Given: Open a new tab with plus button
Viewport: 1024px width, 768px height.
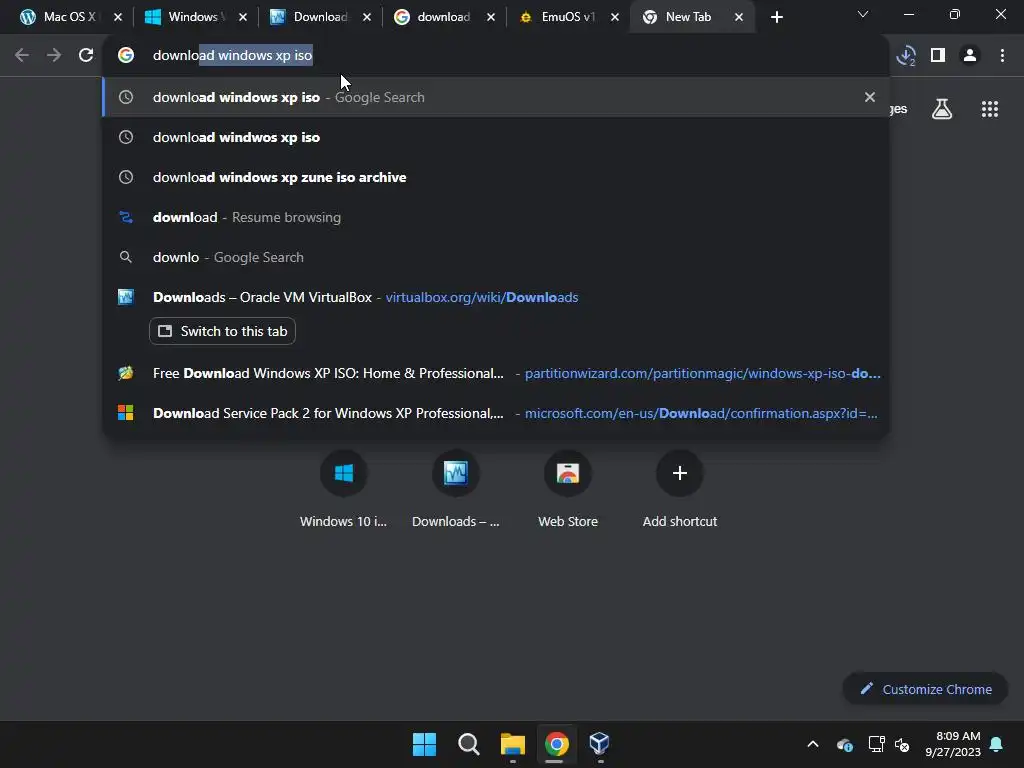Looking at the screenshot, I should (x=776, y=18).
